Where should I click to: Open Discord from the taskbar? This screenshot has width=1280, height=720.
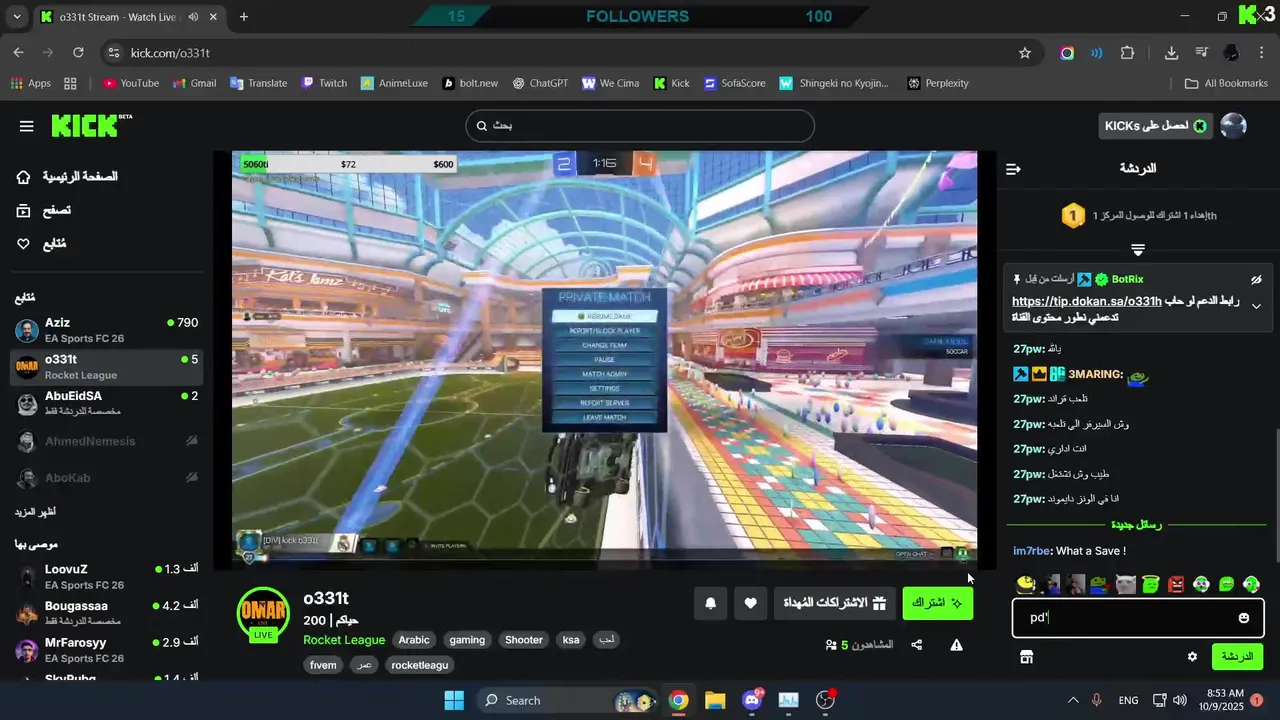coord(752,700)
